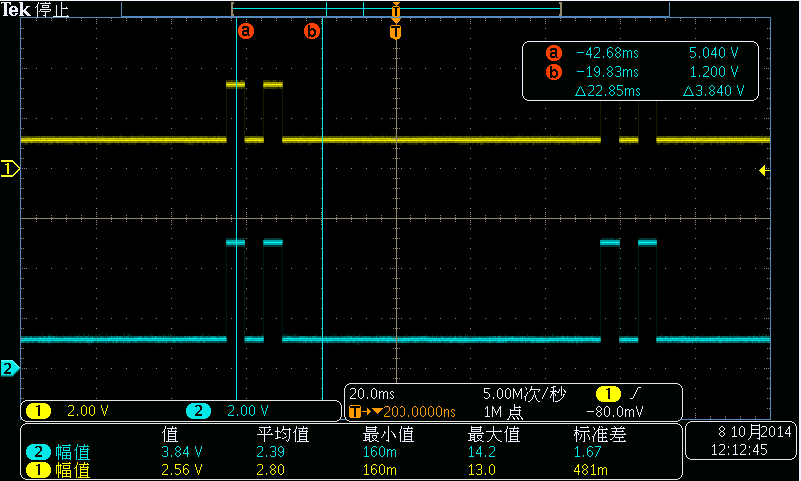This screenshot has height=481, width=801.
Task: Click channel 1 max 13.0
Action: (x=482, y=470)
